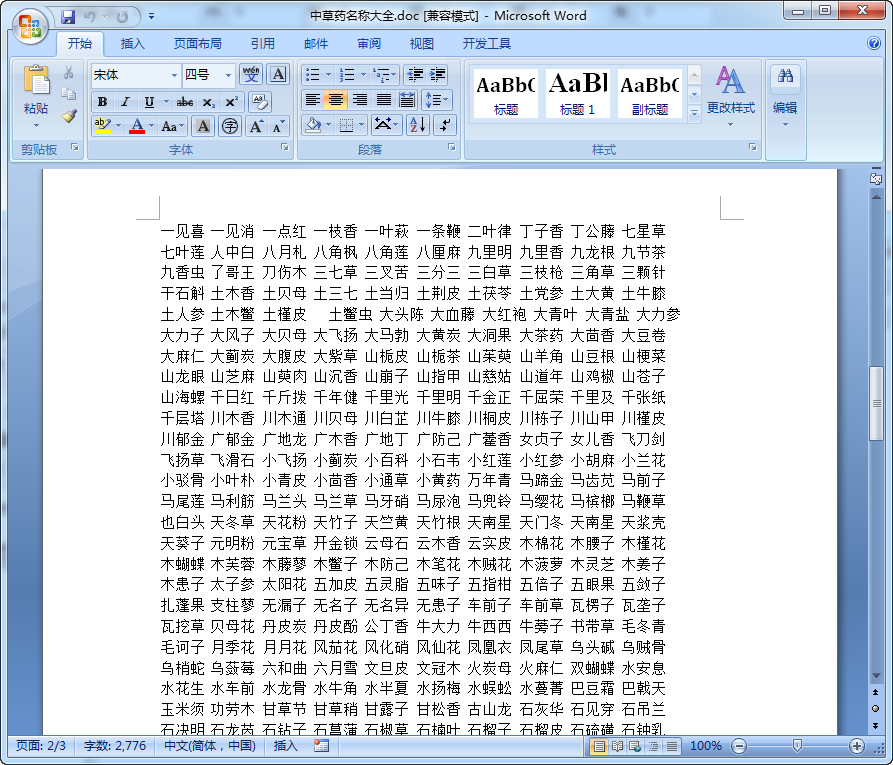This screenshot has height=765, width=893.
Task: Add character border icon
Action: pos(278,75)
